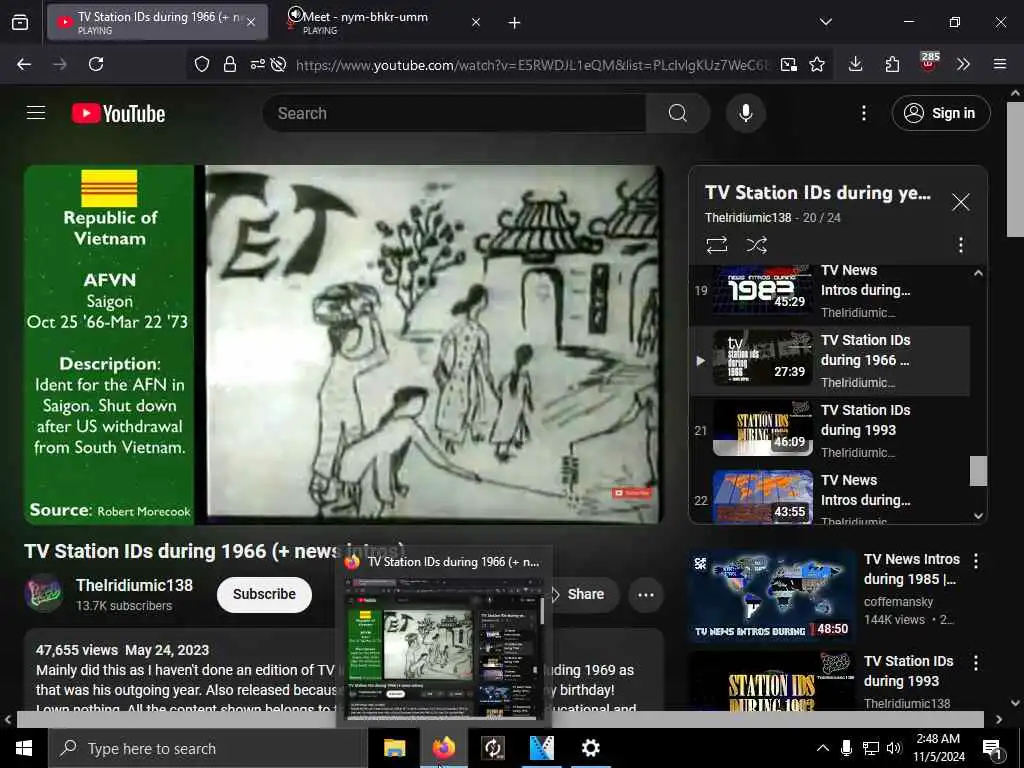Open the YouTube guide hamburger menu

(x=36, y=113)
